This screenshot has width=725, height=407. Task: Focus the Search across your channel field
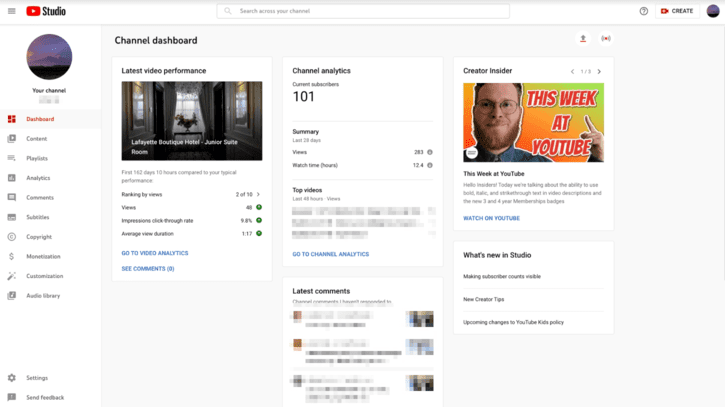[x=363, y=11]
